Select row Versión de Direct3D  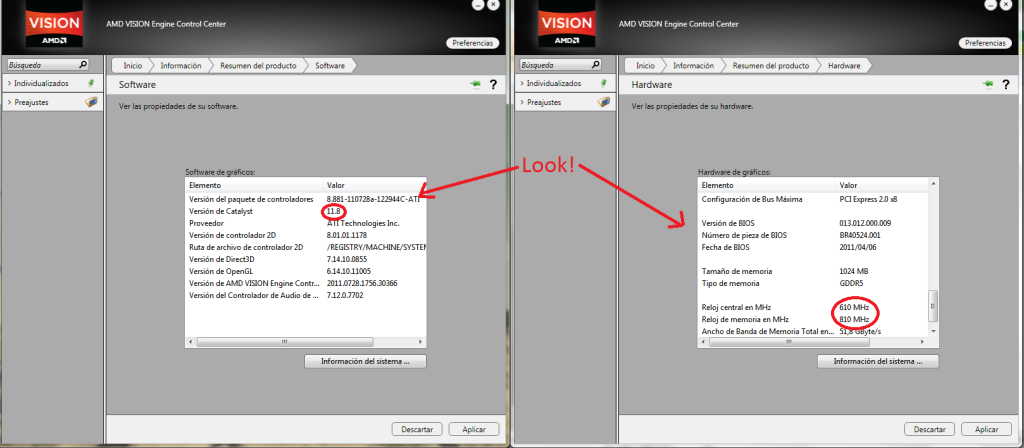point(306,259)
